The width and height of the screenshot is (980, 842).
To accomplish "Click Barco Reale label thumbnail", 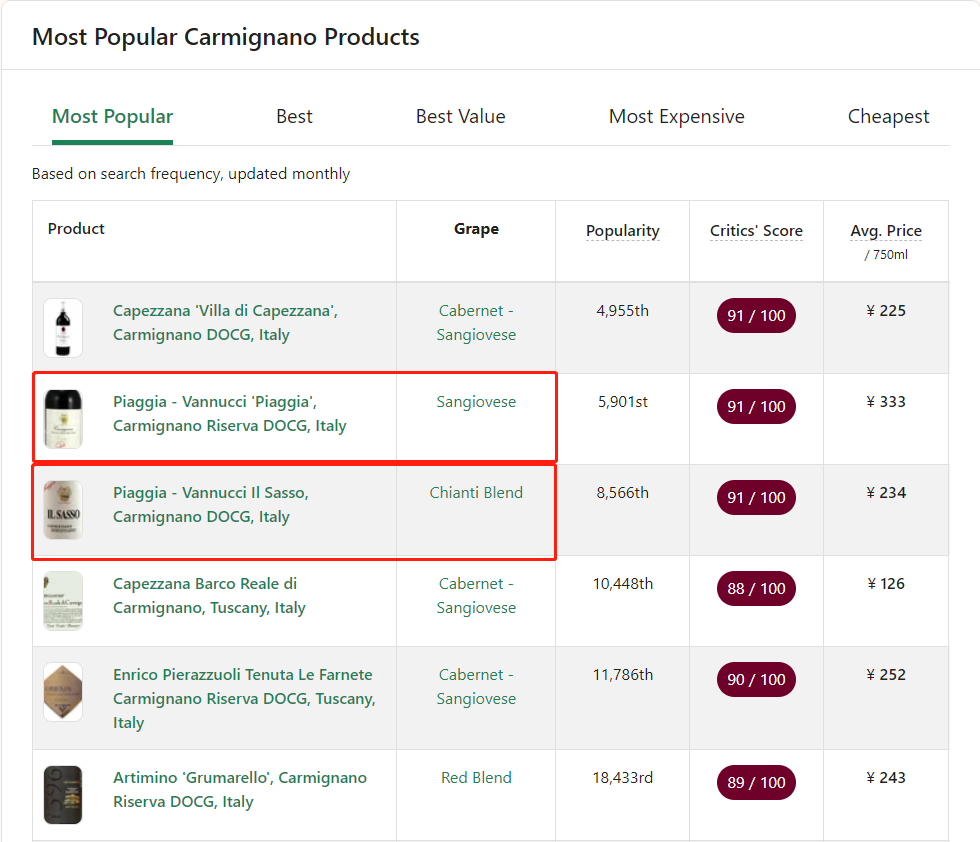I will coord(63,601).
